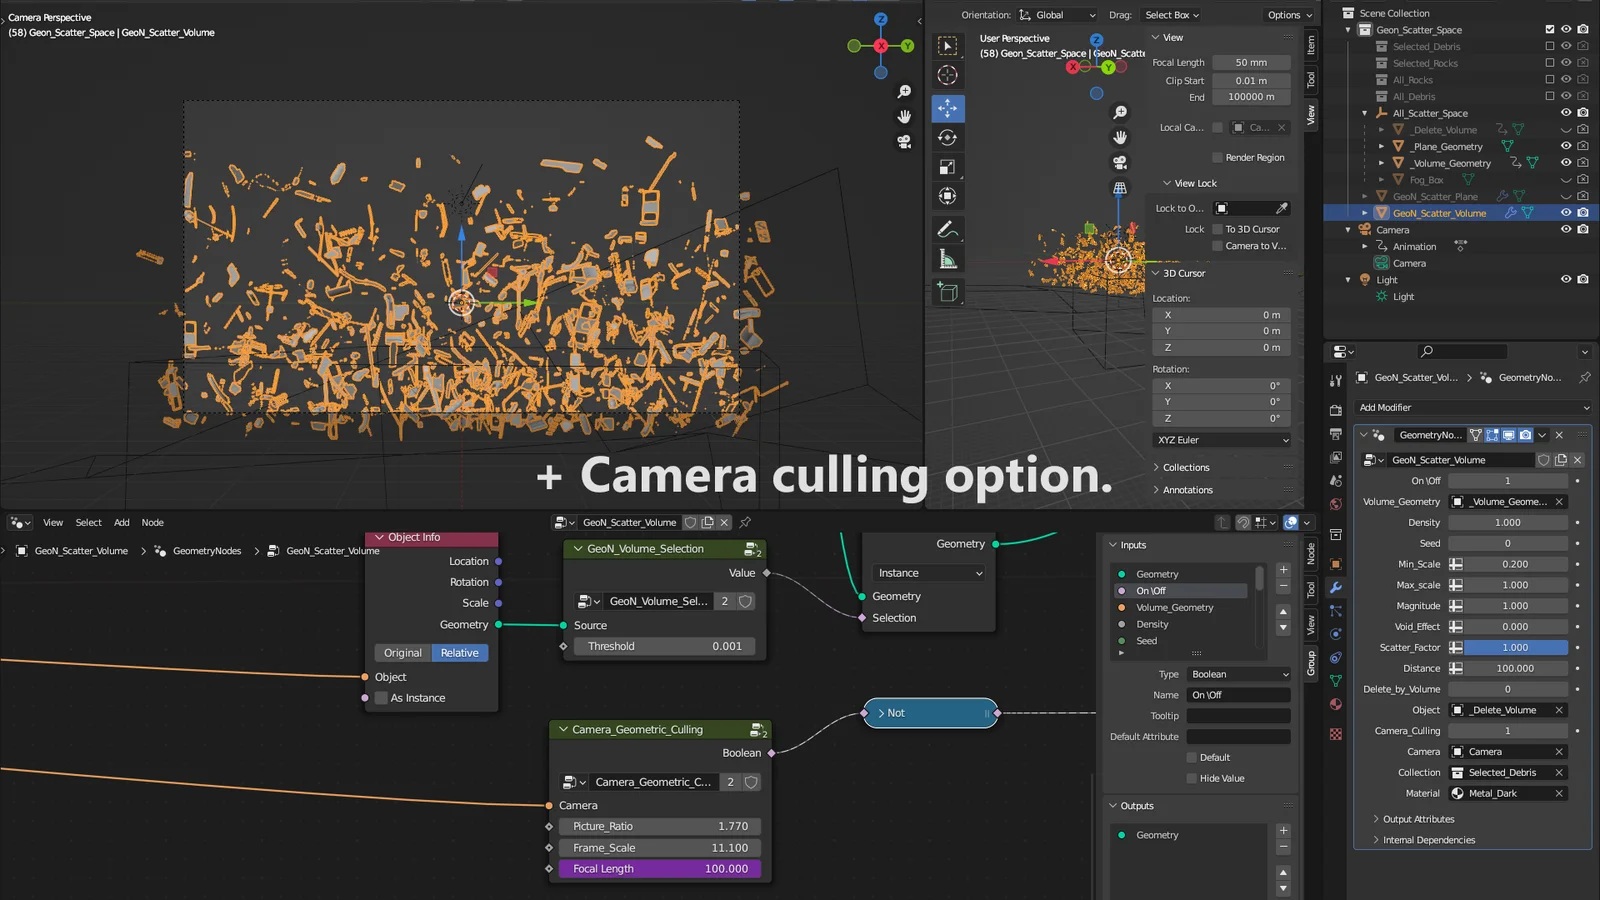Click the Select menu in node editor header
This screenshot has height=900, width=1600.
pyautogui.click(x=88, y=522)
